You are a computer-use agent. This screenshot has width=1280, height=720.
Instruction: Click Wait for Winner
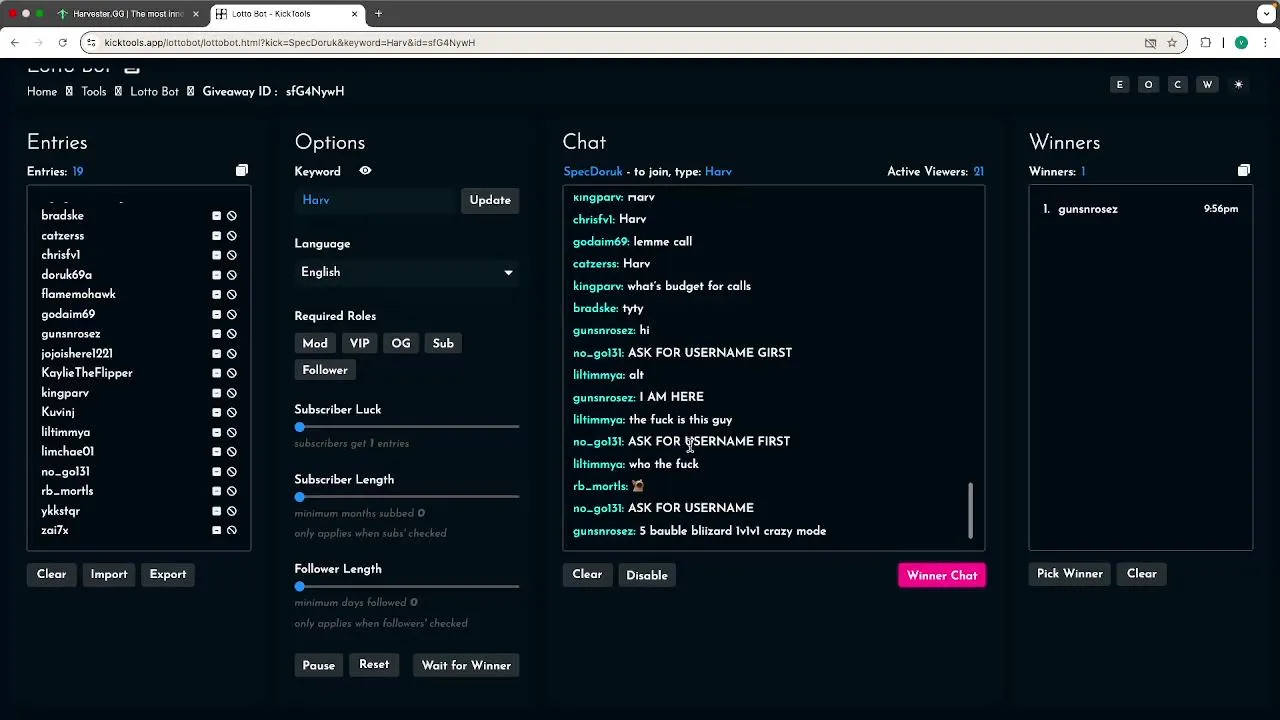coord(466,665)
